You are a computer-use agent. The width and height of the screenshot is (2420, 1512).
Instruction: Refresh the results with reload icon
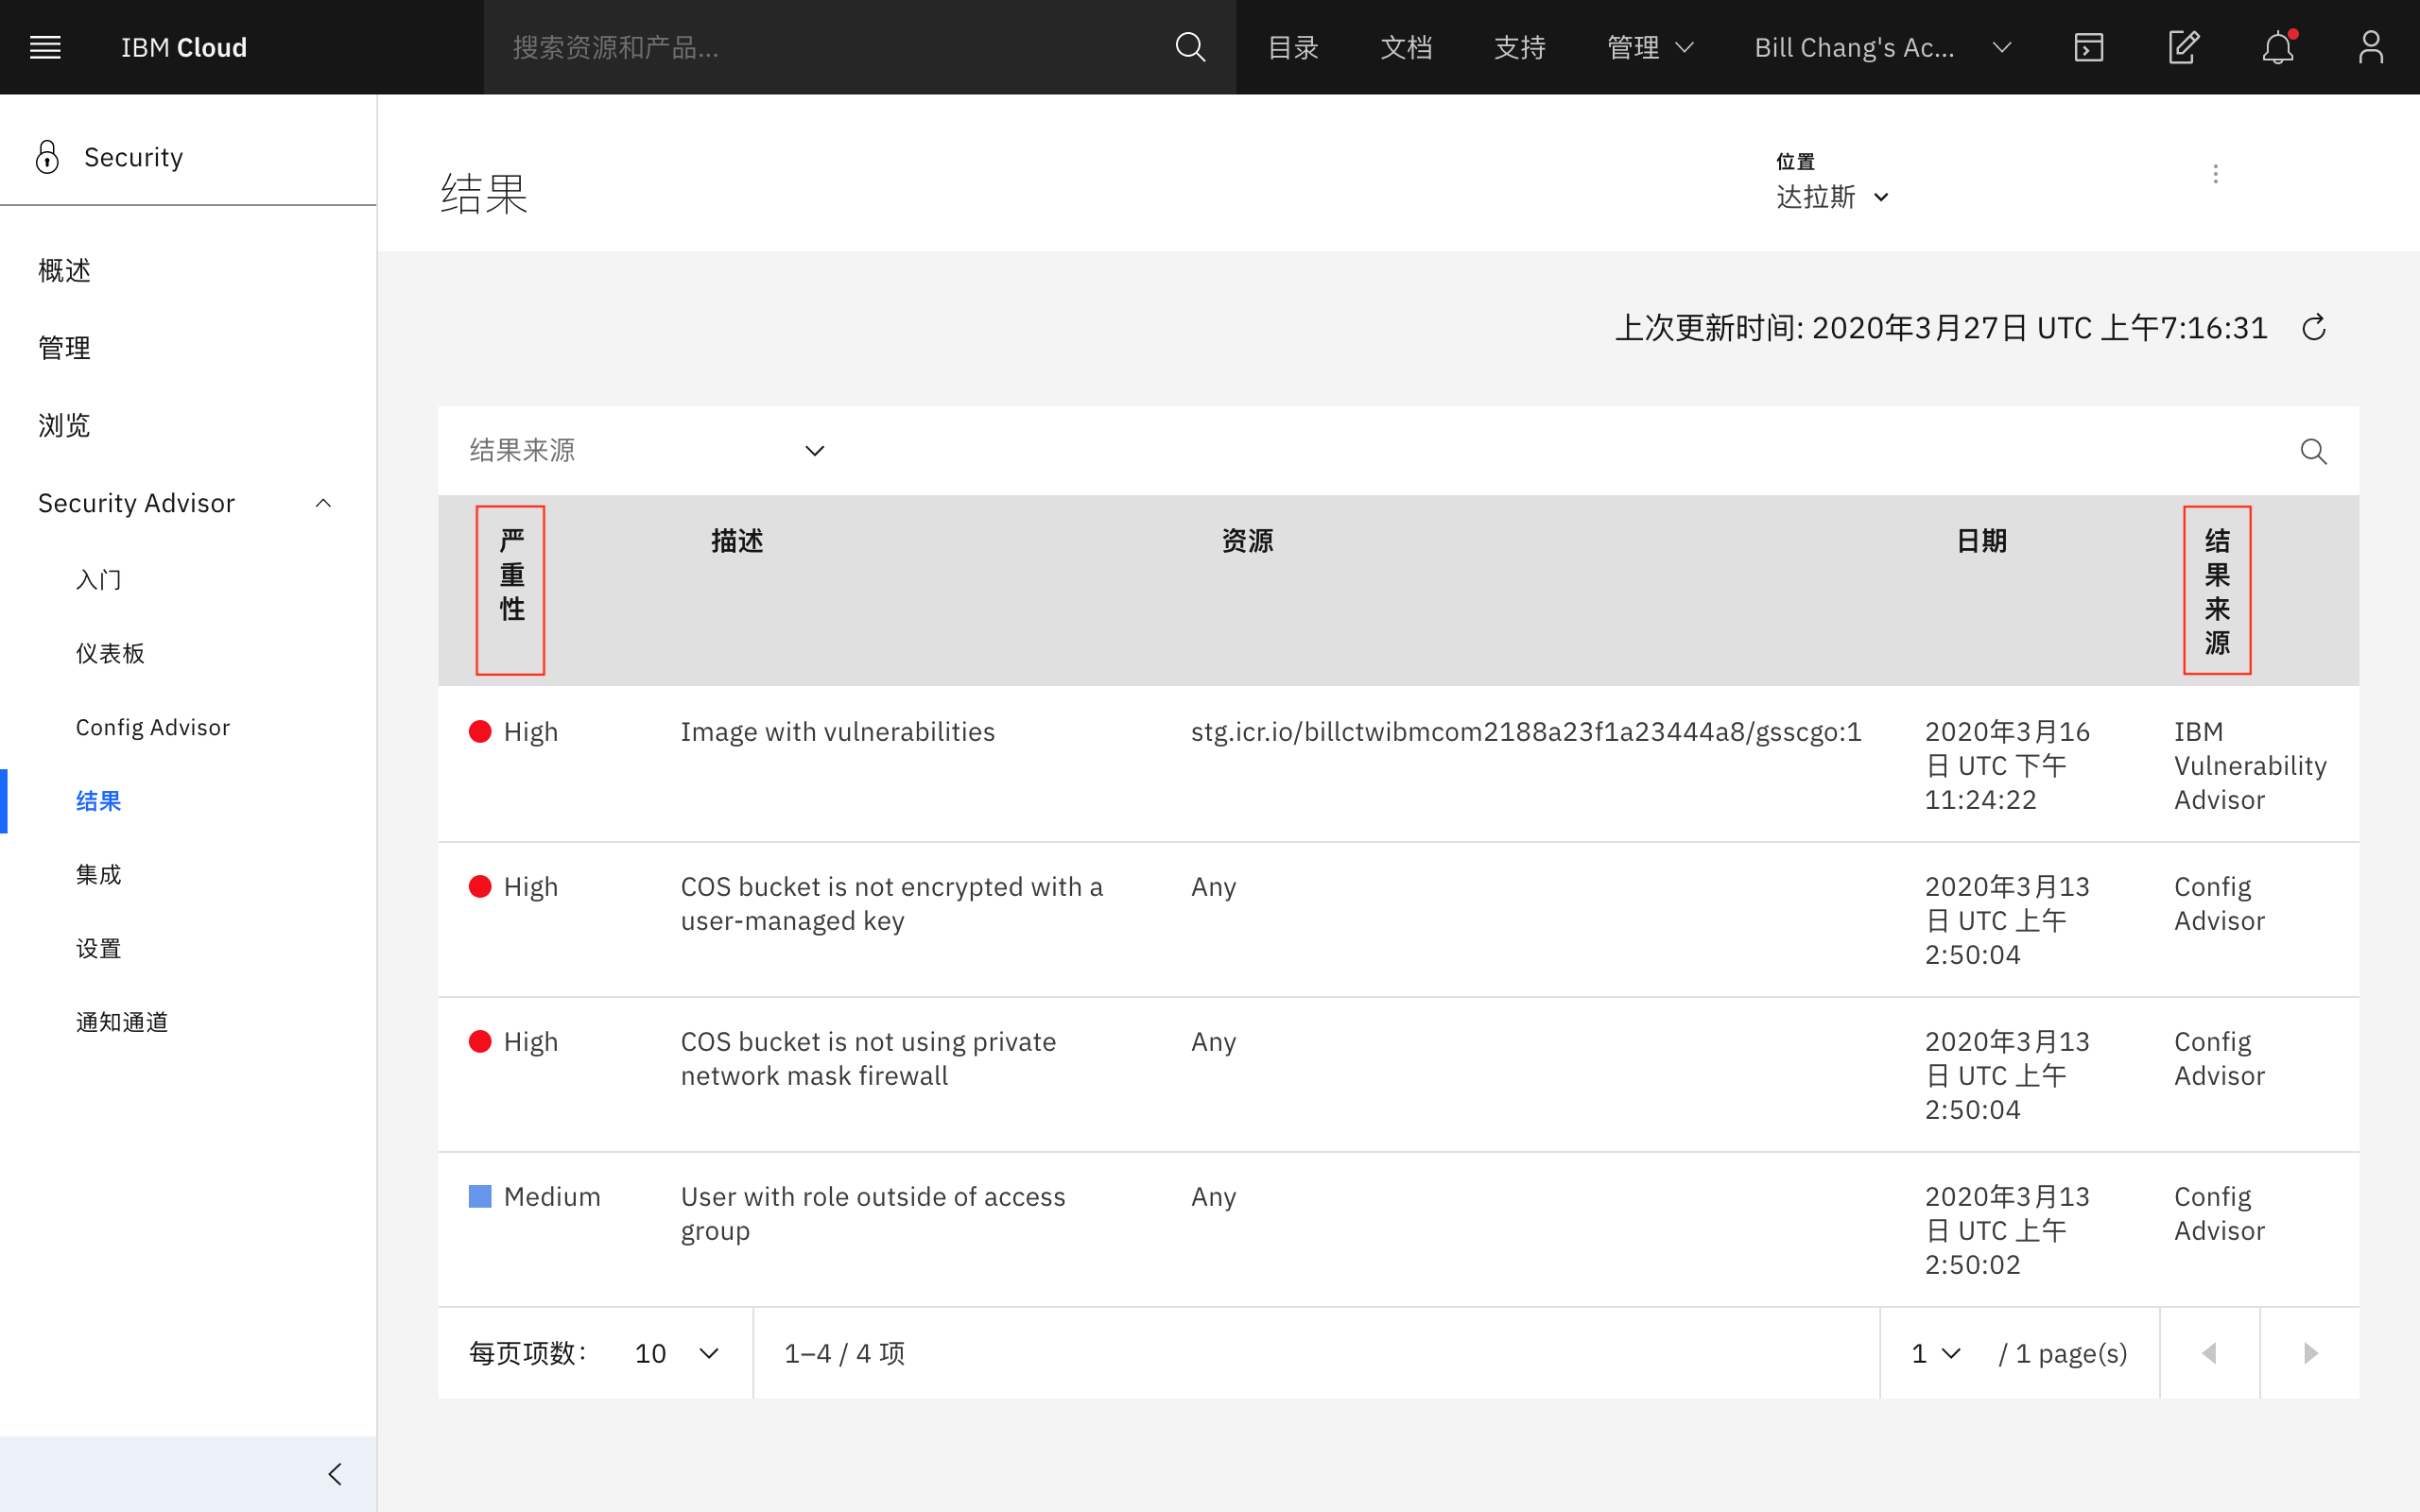[x=2314, y=328]
